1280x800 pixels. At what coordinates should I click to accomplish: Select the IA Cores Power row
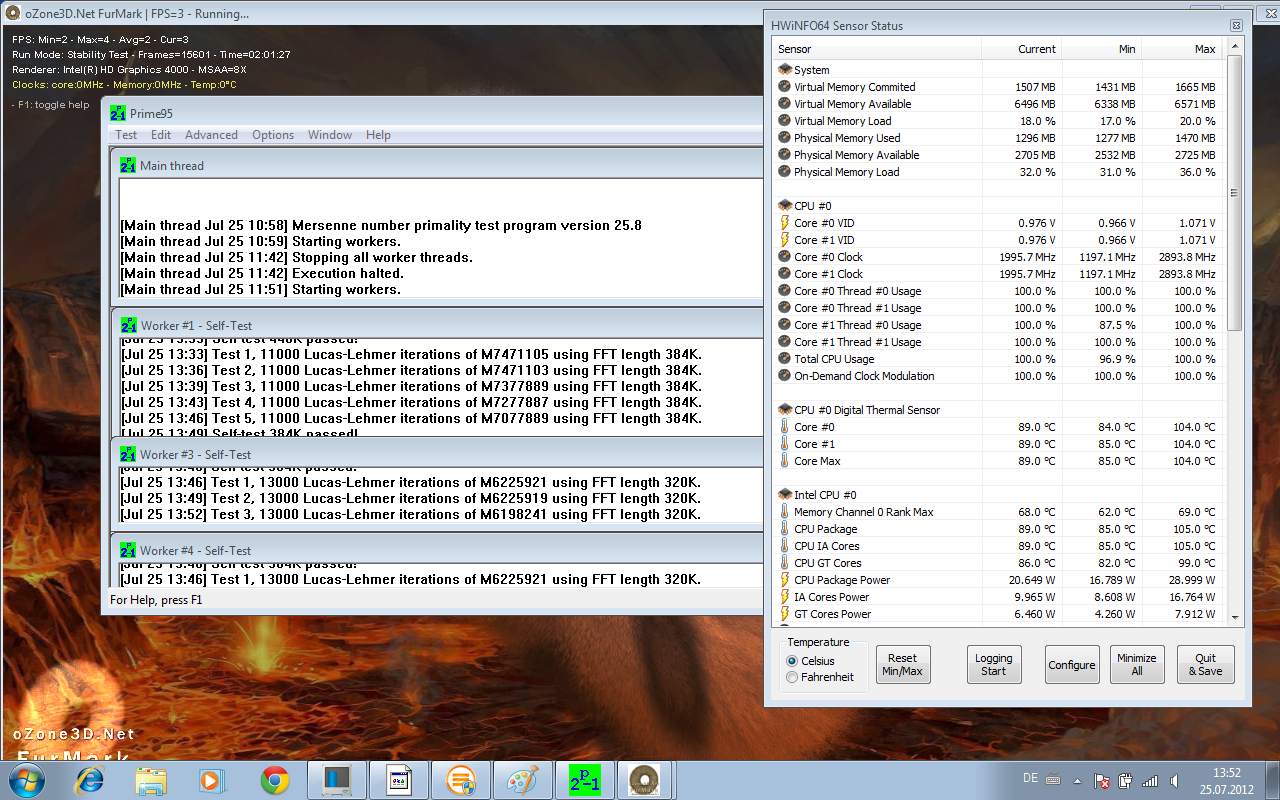click(999, 597)
